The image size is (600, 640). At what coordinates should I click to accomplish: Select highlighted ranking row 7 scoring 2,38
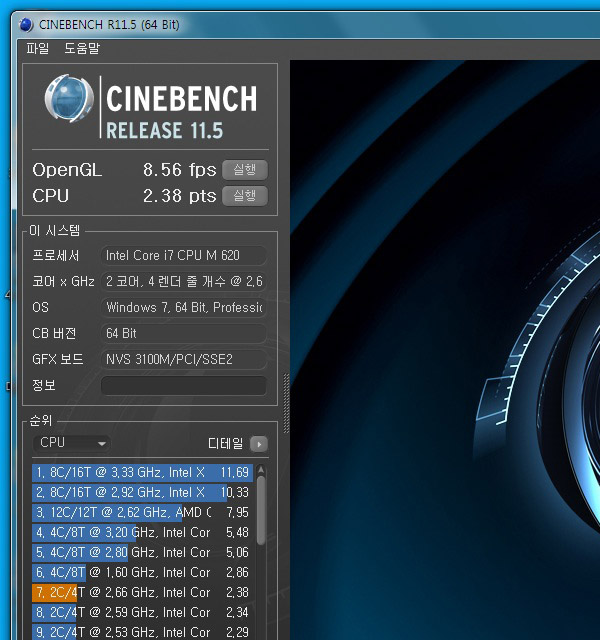click(x=142, y=593)
